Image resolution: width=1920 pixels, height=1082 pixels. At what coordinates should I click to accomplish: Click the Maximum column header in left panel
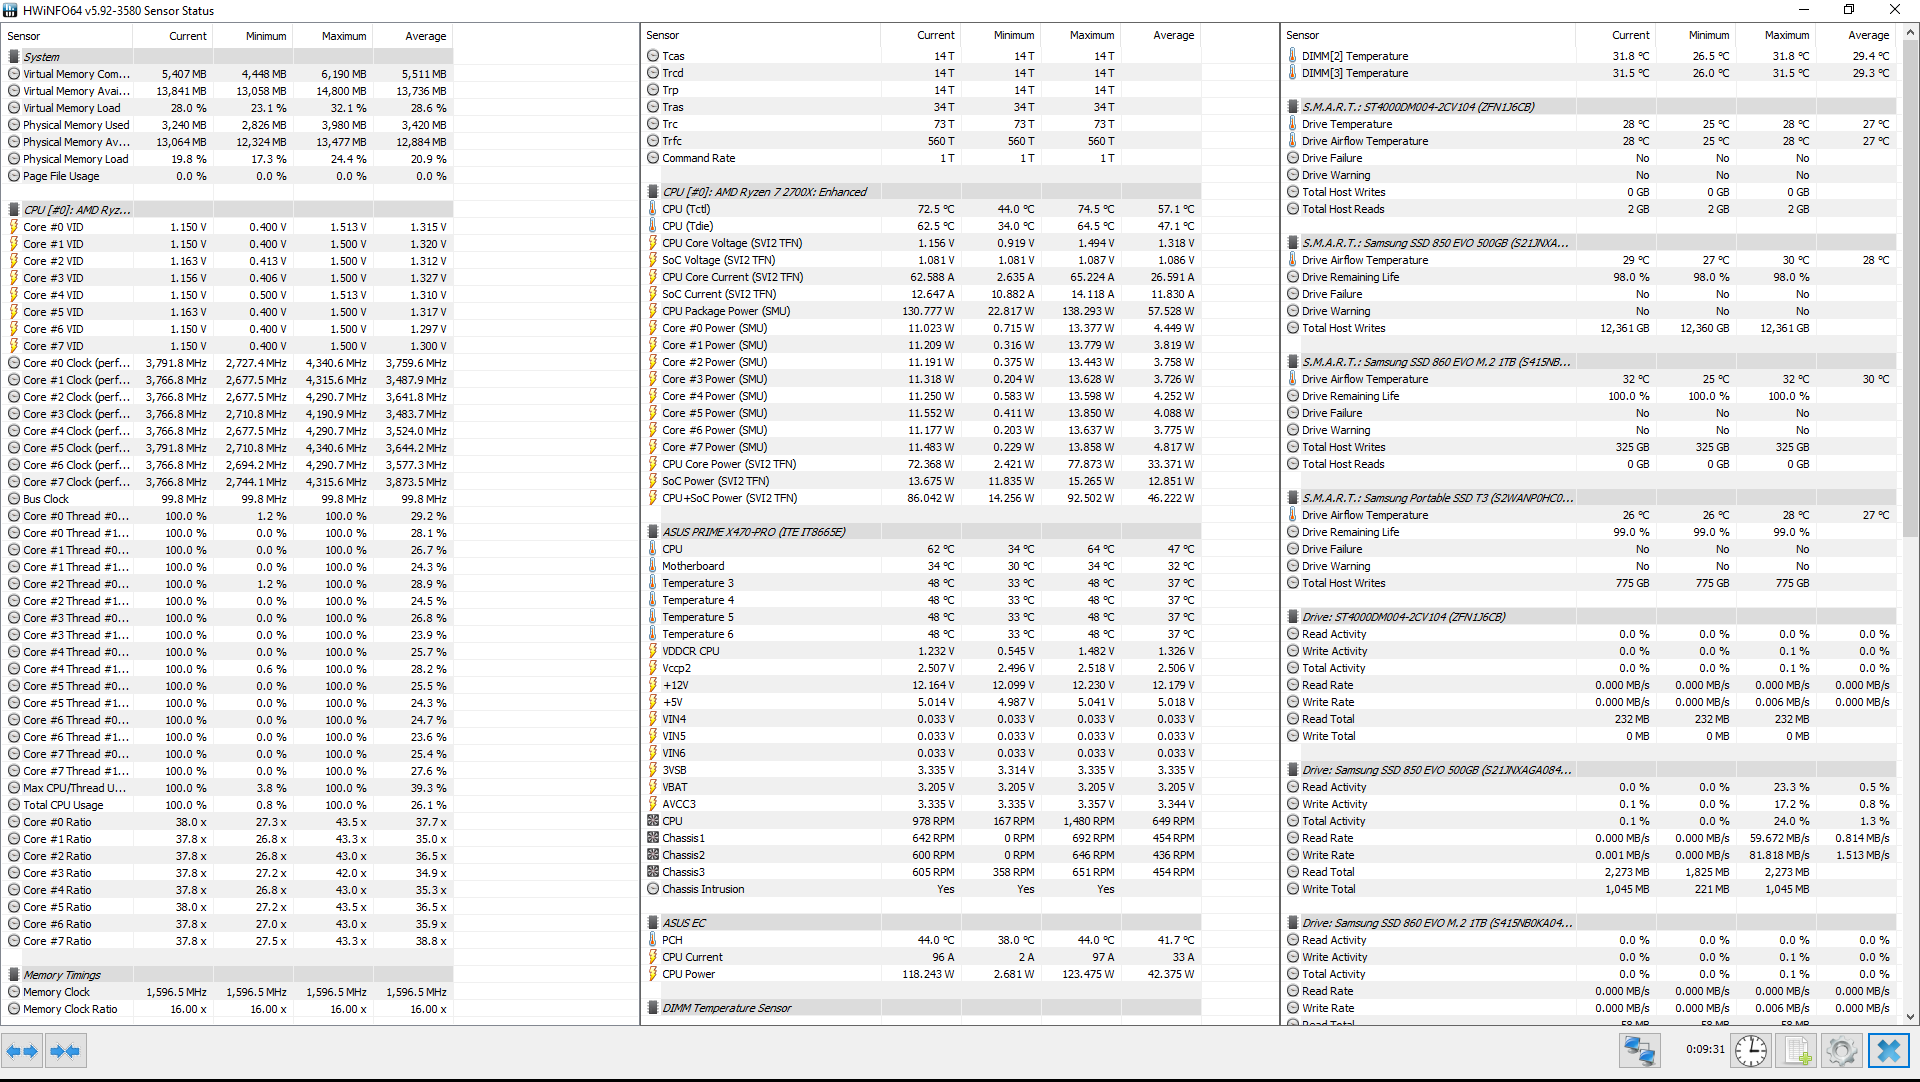tap(343, 36)
